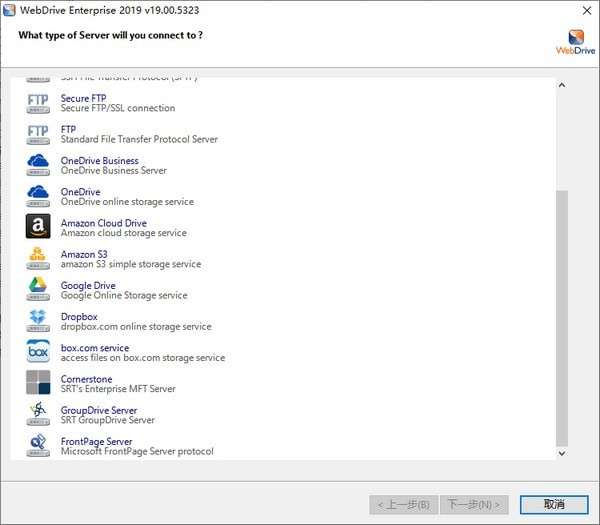600x525 pixels.
Task: Click 'SRT GroupDrive Server' description
Action: coord(108,420)
